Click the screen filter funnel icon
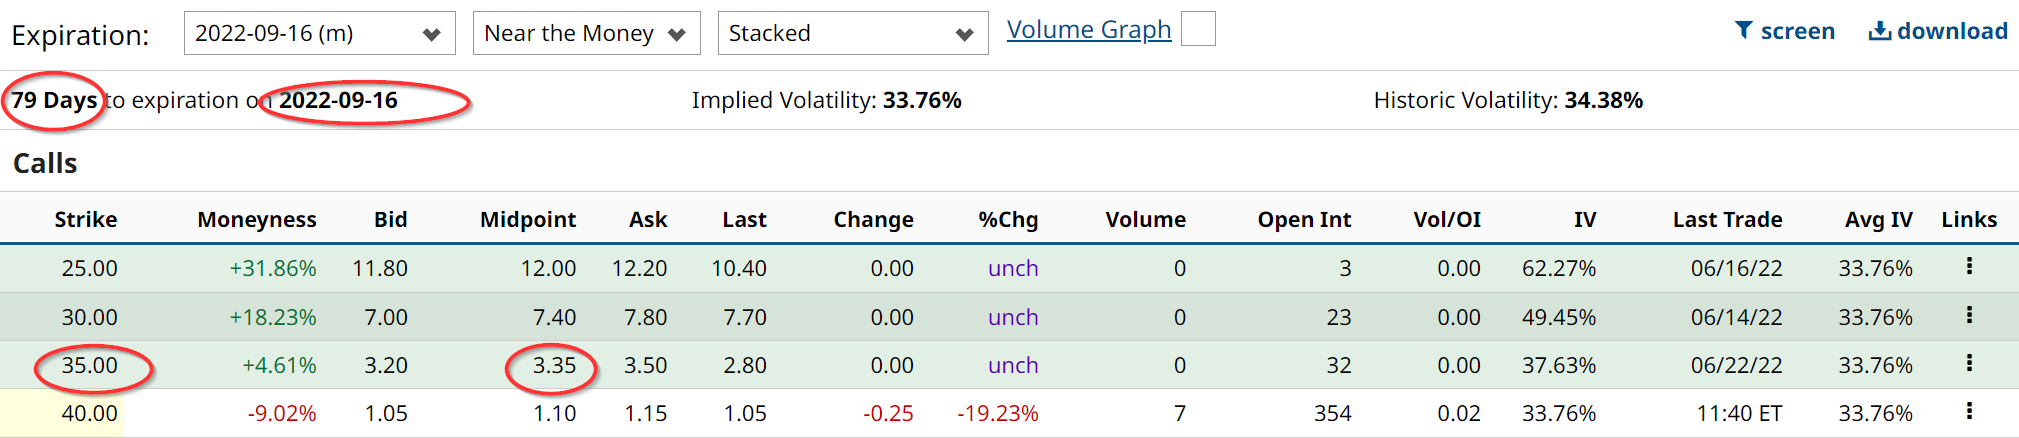The height and width of the screenshot is (438, 2019). click(1743, 31)
